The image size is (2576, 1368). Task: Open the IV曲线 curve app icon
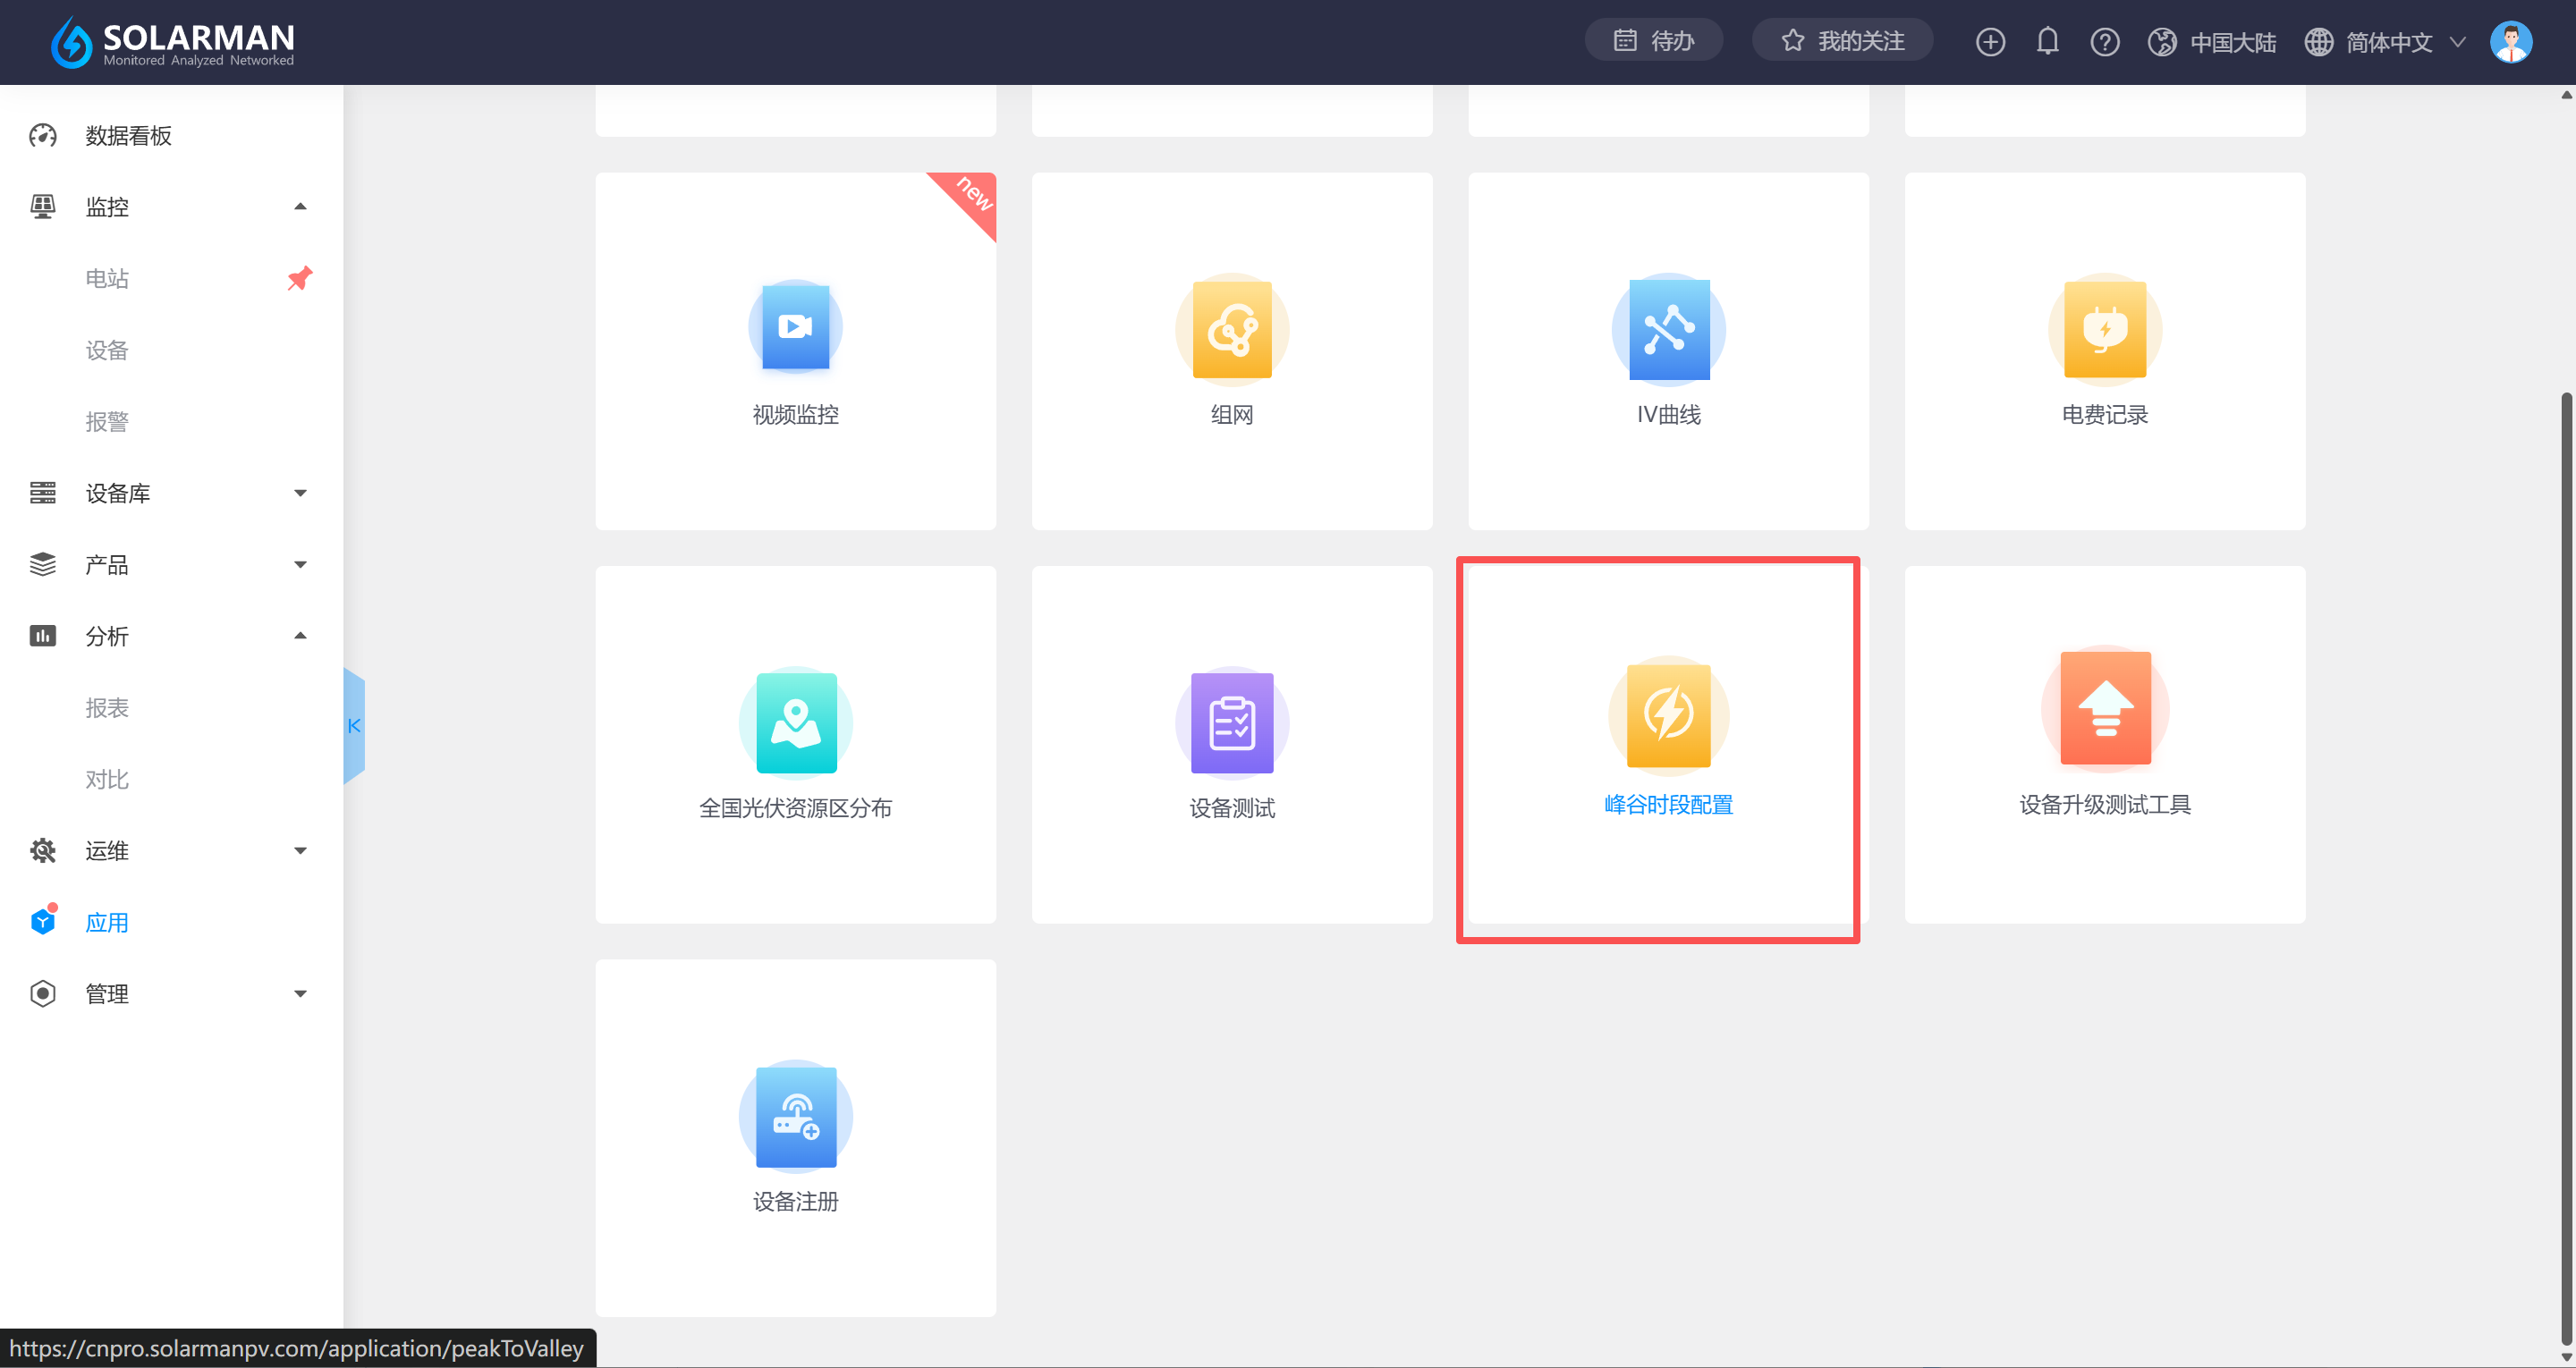pos(1668,330)
